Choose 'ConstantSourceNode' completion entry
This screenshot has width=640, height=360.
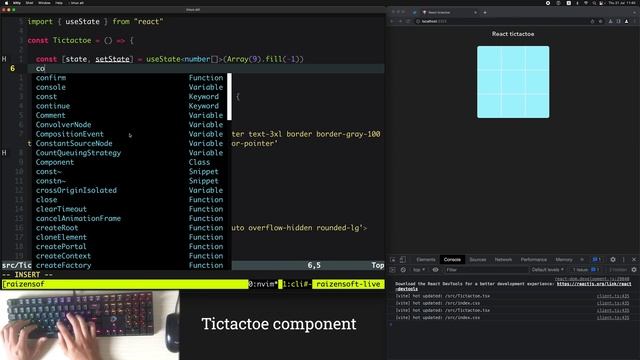(130, 143)
